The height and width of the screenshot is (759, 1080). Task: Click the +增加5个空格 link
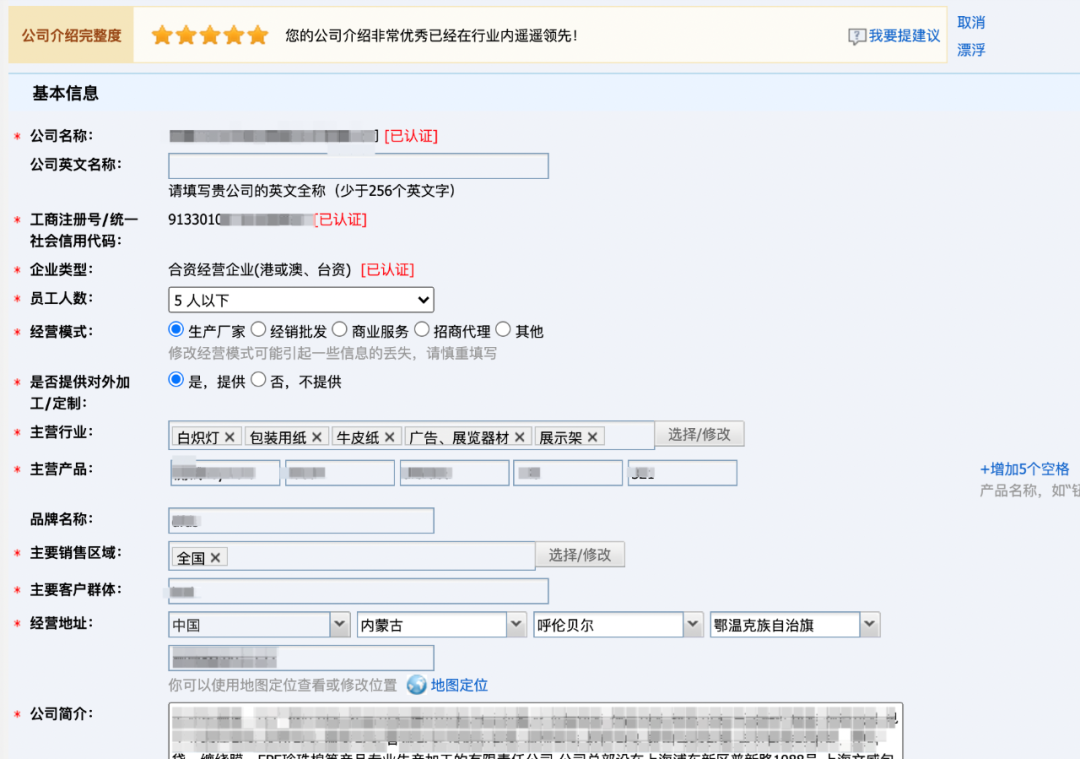coord(1024,469)
